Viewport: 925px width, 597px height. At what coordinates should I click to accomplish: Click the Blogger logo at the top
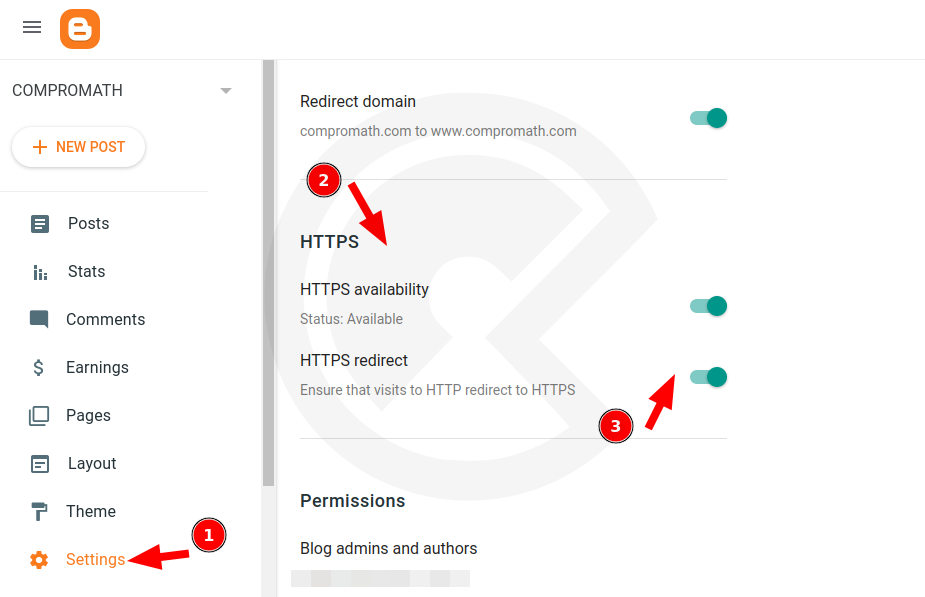(x=79, y=28)
